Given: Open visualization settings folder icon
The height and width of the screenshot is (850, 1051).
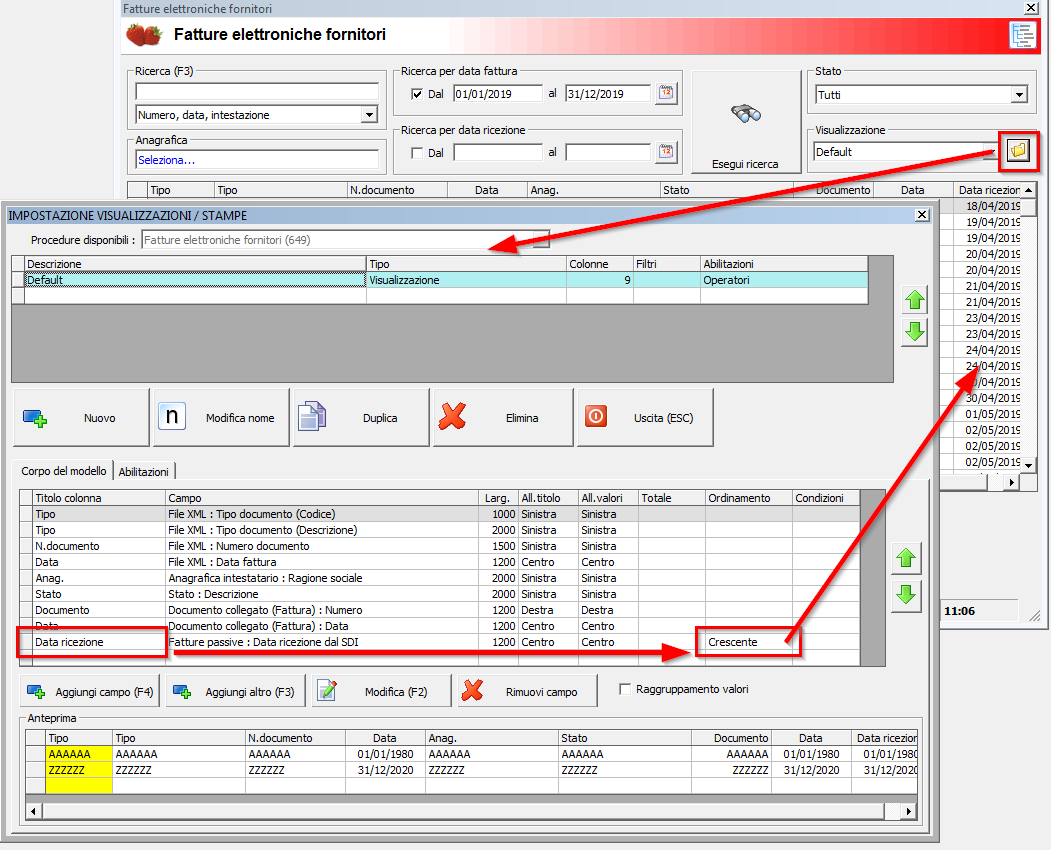Looking at the screenshot, I should (x=1018, y=151).
